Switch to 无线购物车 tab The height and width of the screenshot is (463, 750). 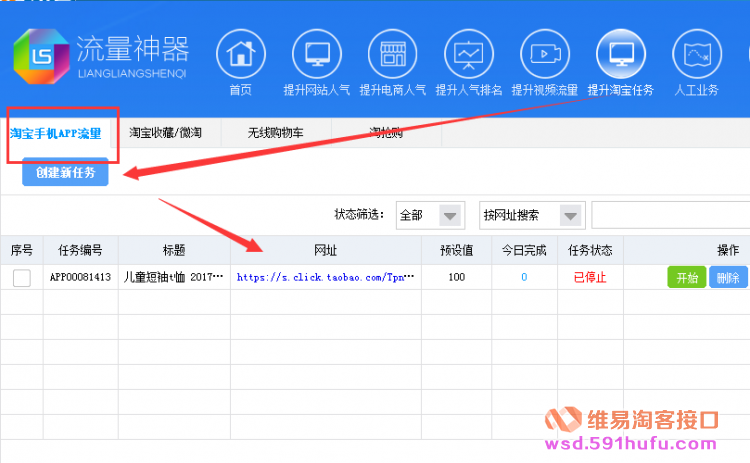pyautogui.click(x=276, y=132)
